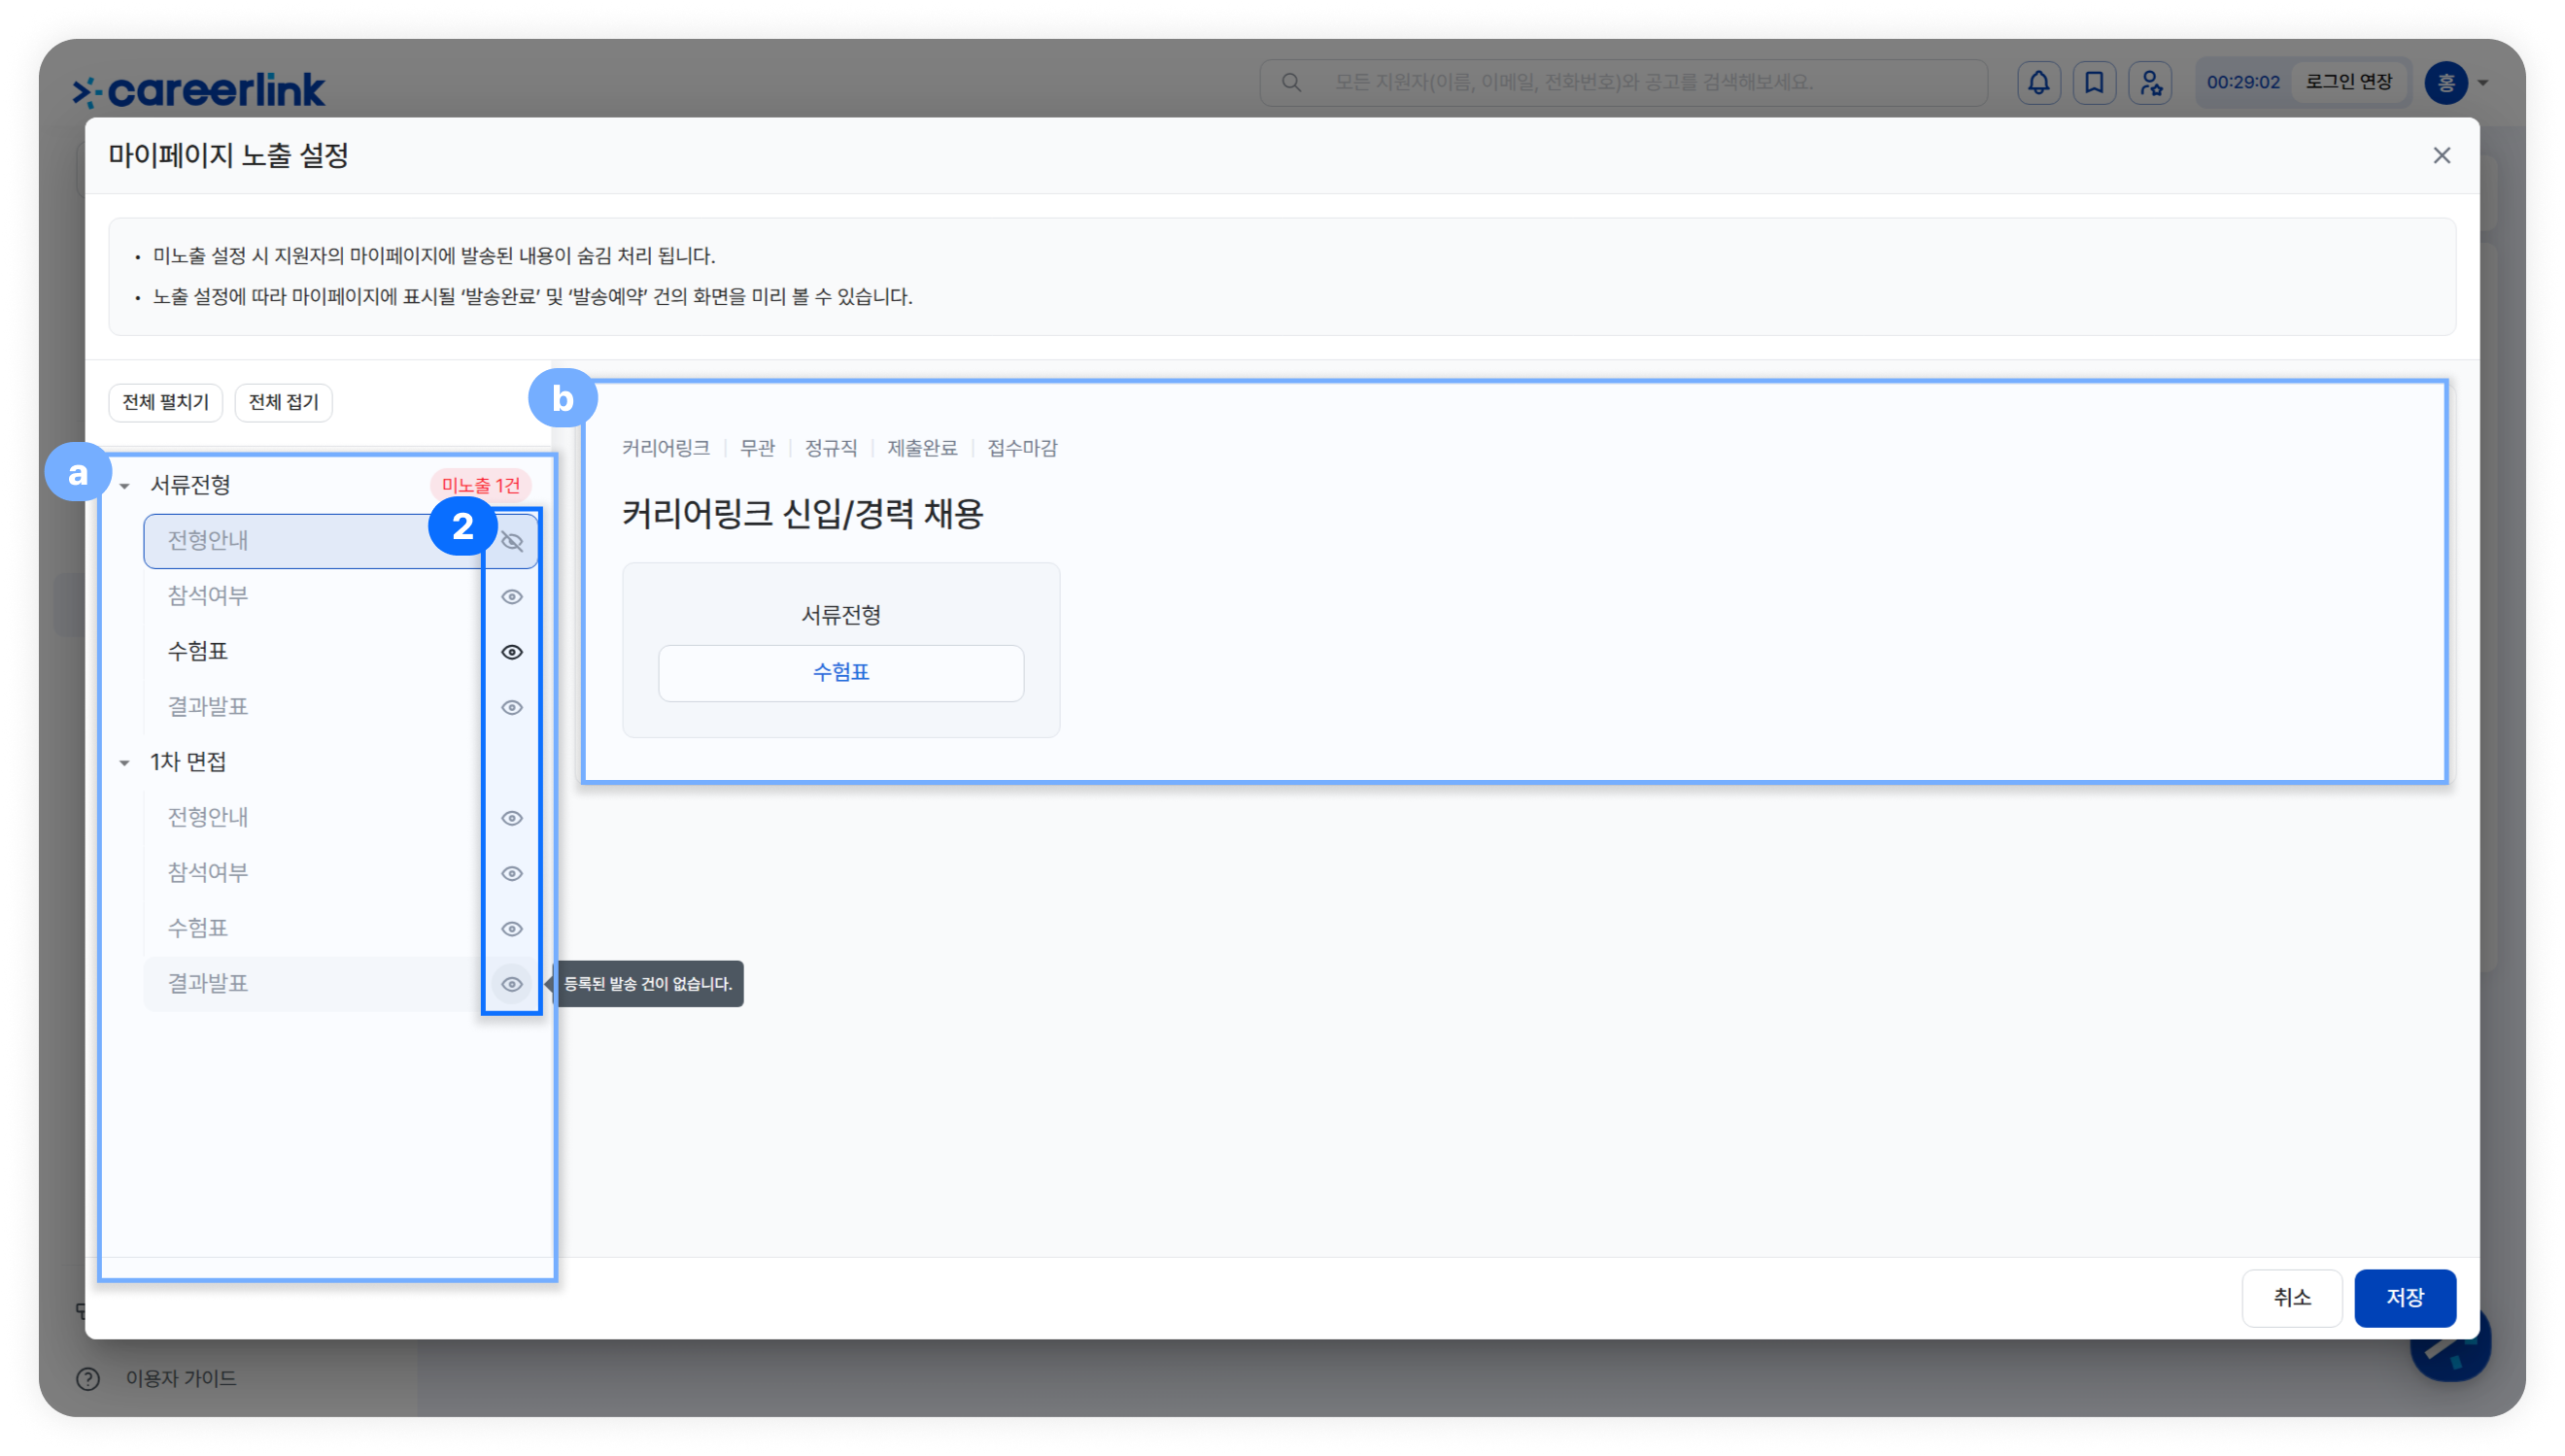Viewport: 2565px width, 1456px height.
Task: Cancel with the 취소 button
Action: [2291, 1298]
